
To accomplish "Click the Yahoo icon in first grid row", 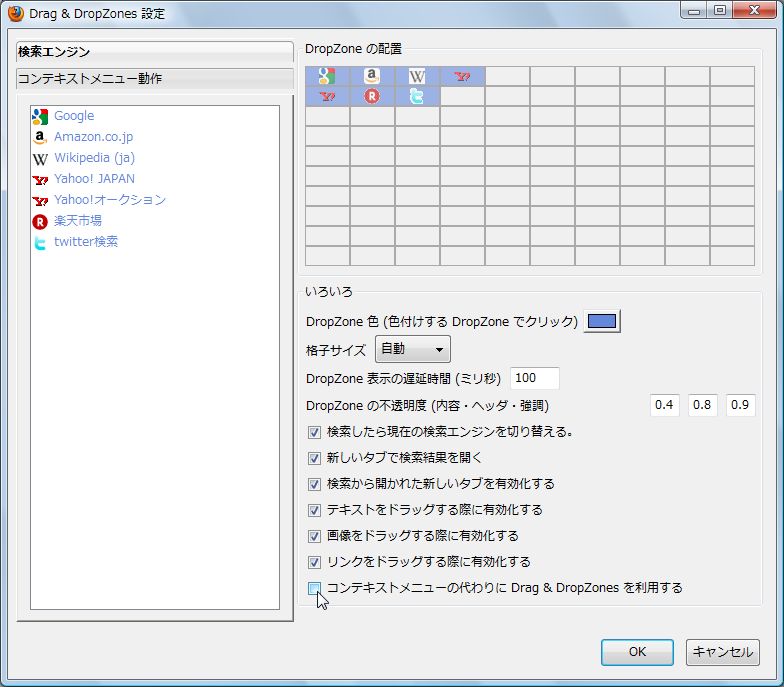I will tap(462, 76).
